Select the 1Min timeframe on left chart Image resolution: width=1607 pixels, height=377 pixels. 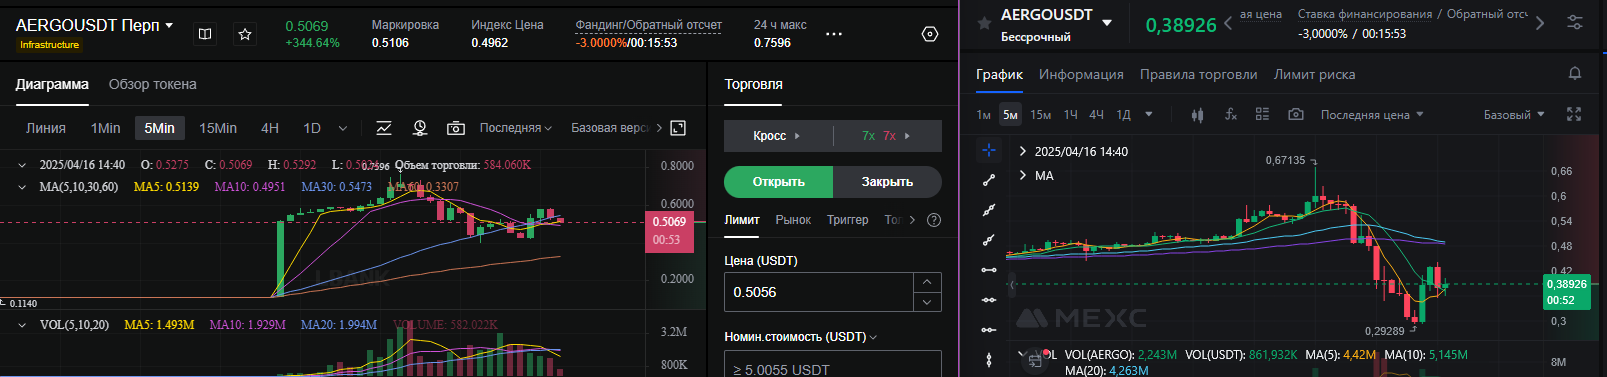105,128
